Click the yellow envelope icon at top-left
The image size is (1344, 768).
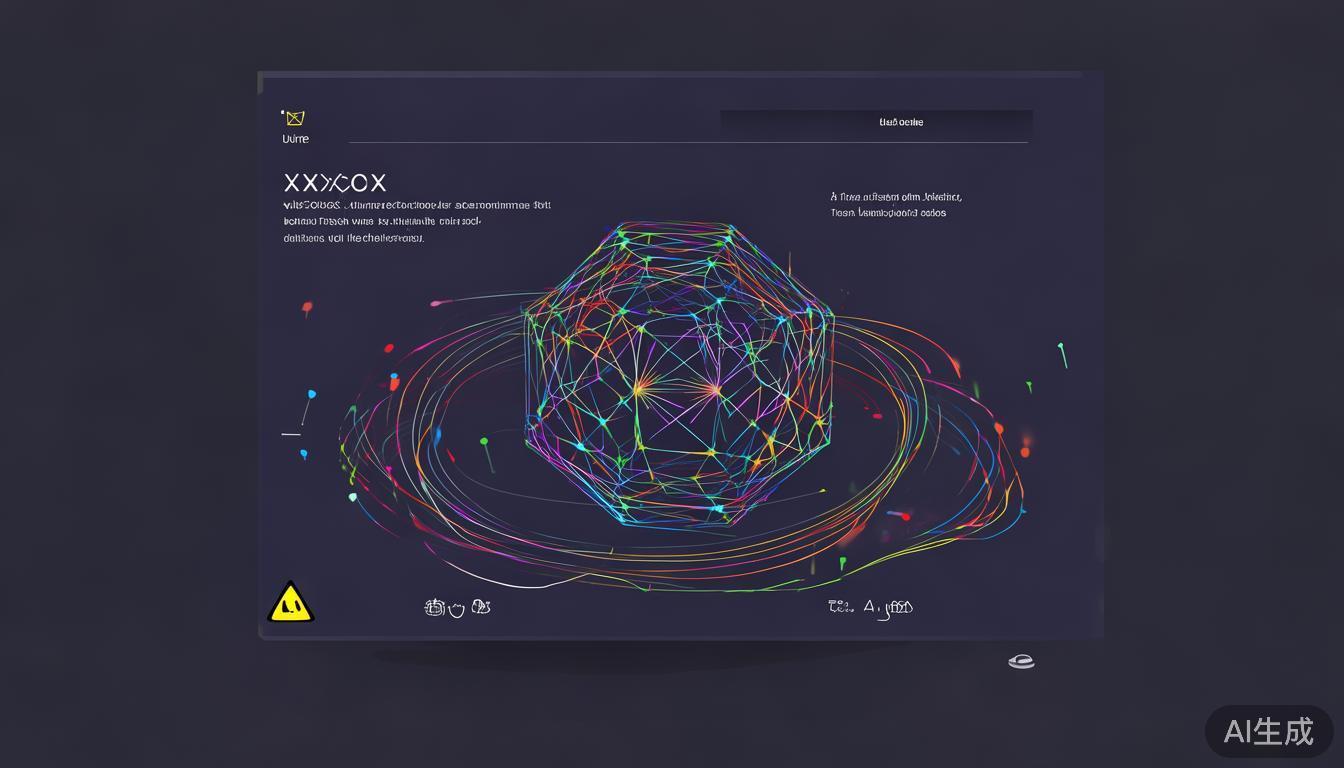tap(294, 118)
